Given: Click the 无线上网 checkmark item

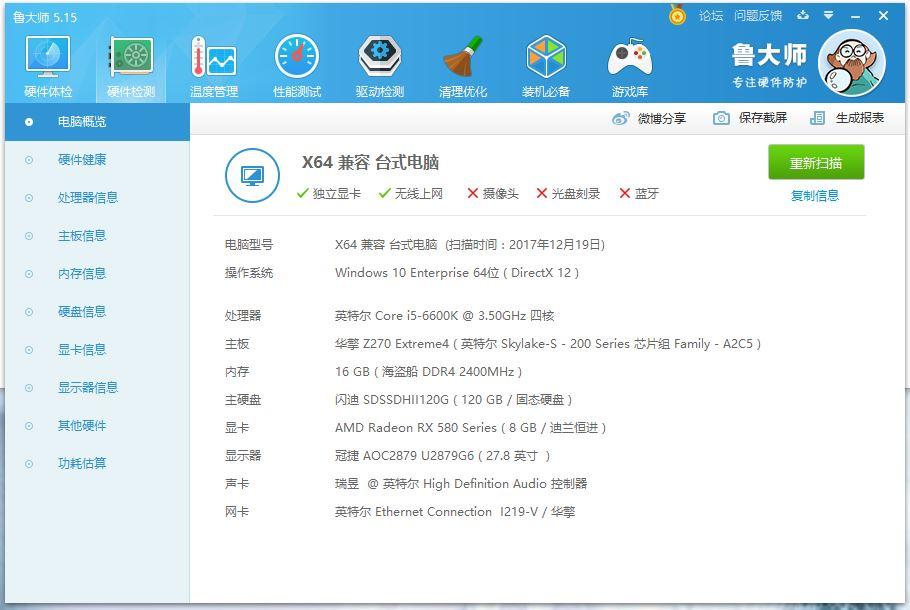Looking at the screenshot, I should (x=410, y=193).
